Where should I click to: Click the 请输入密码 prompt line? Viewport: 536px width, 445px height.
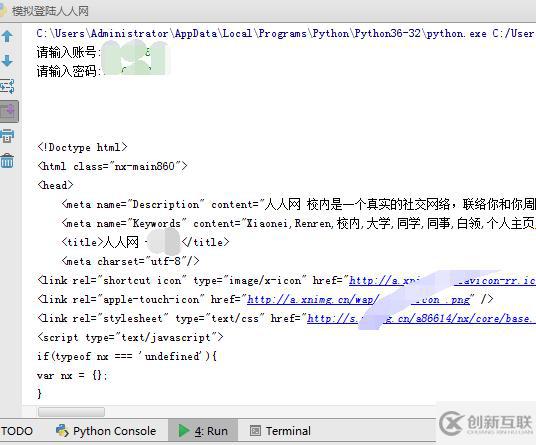click(69, 71)
